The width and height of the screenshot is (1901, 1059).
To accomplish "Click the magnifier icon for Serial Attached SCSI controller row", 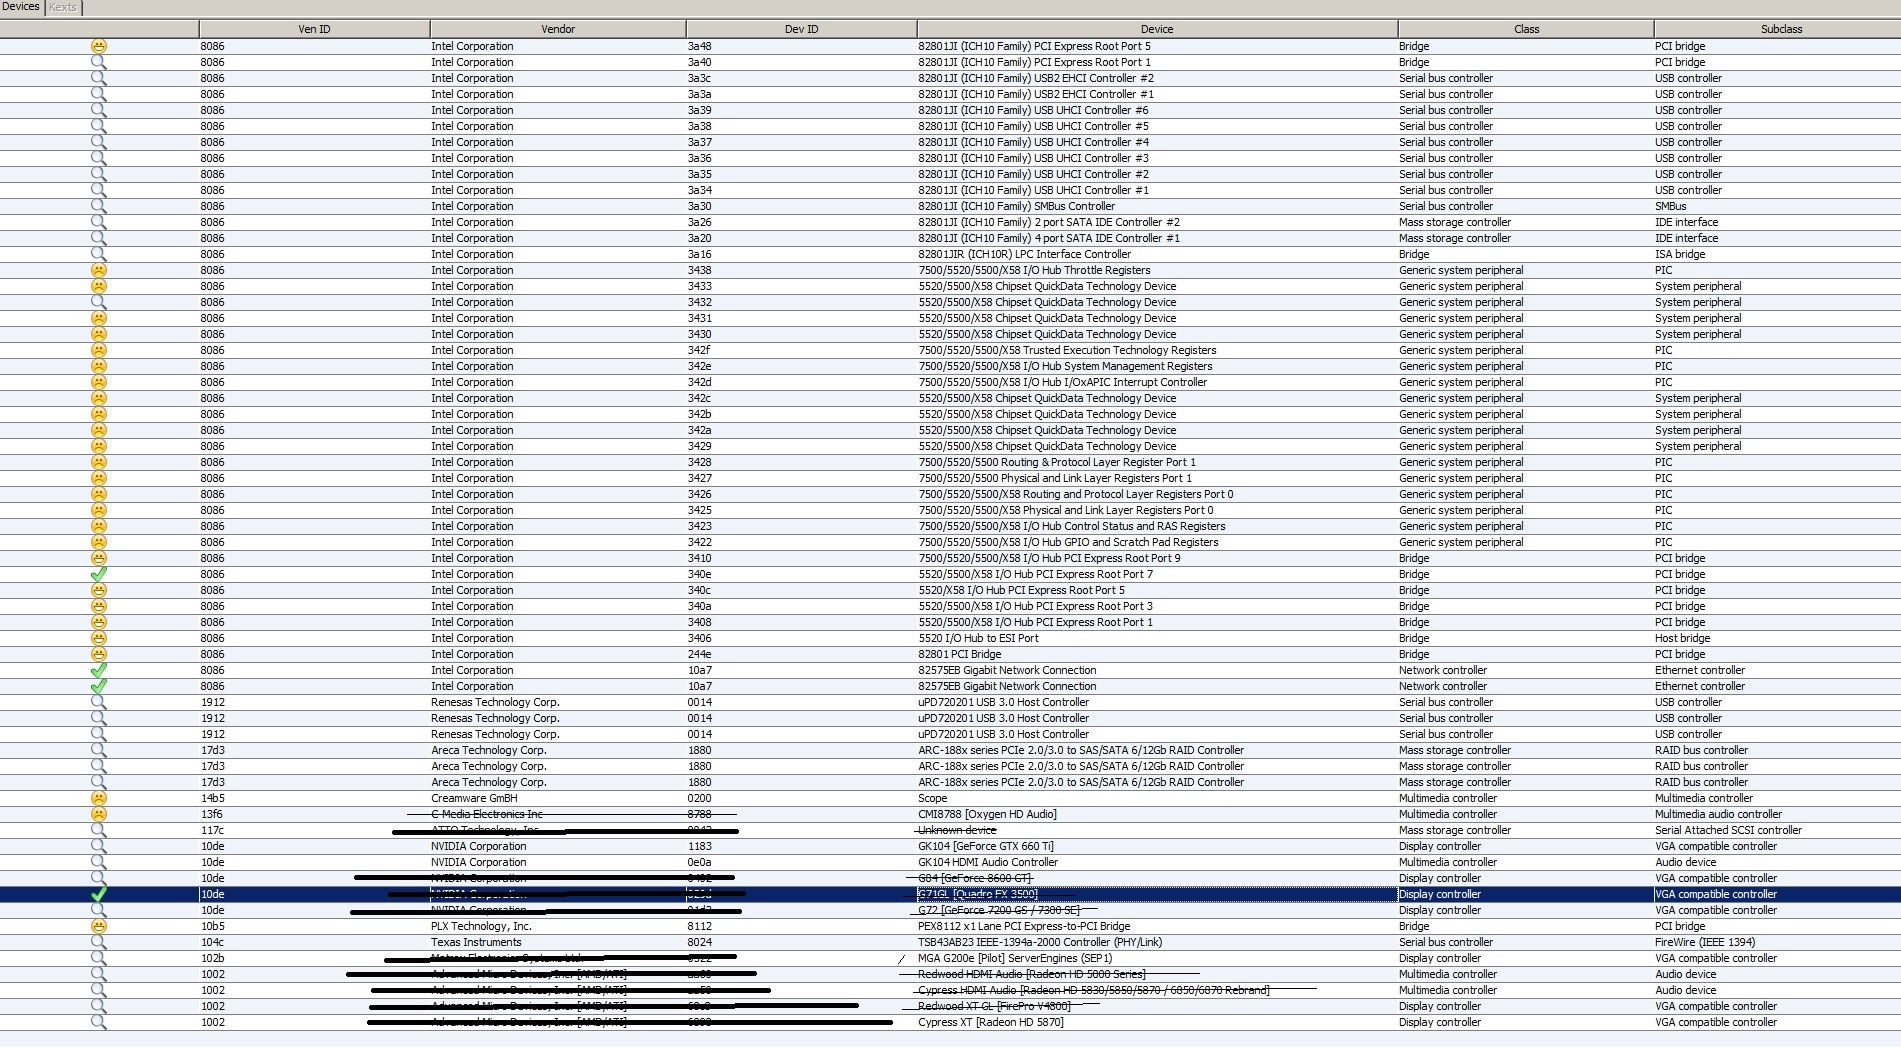I will pos(99,830).
